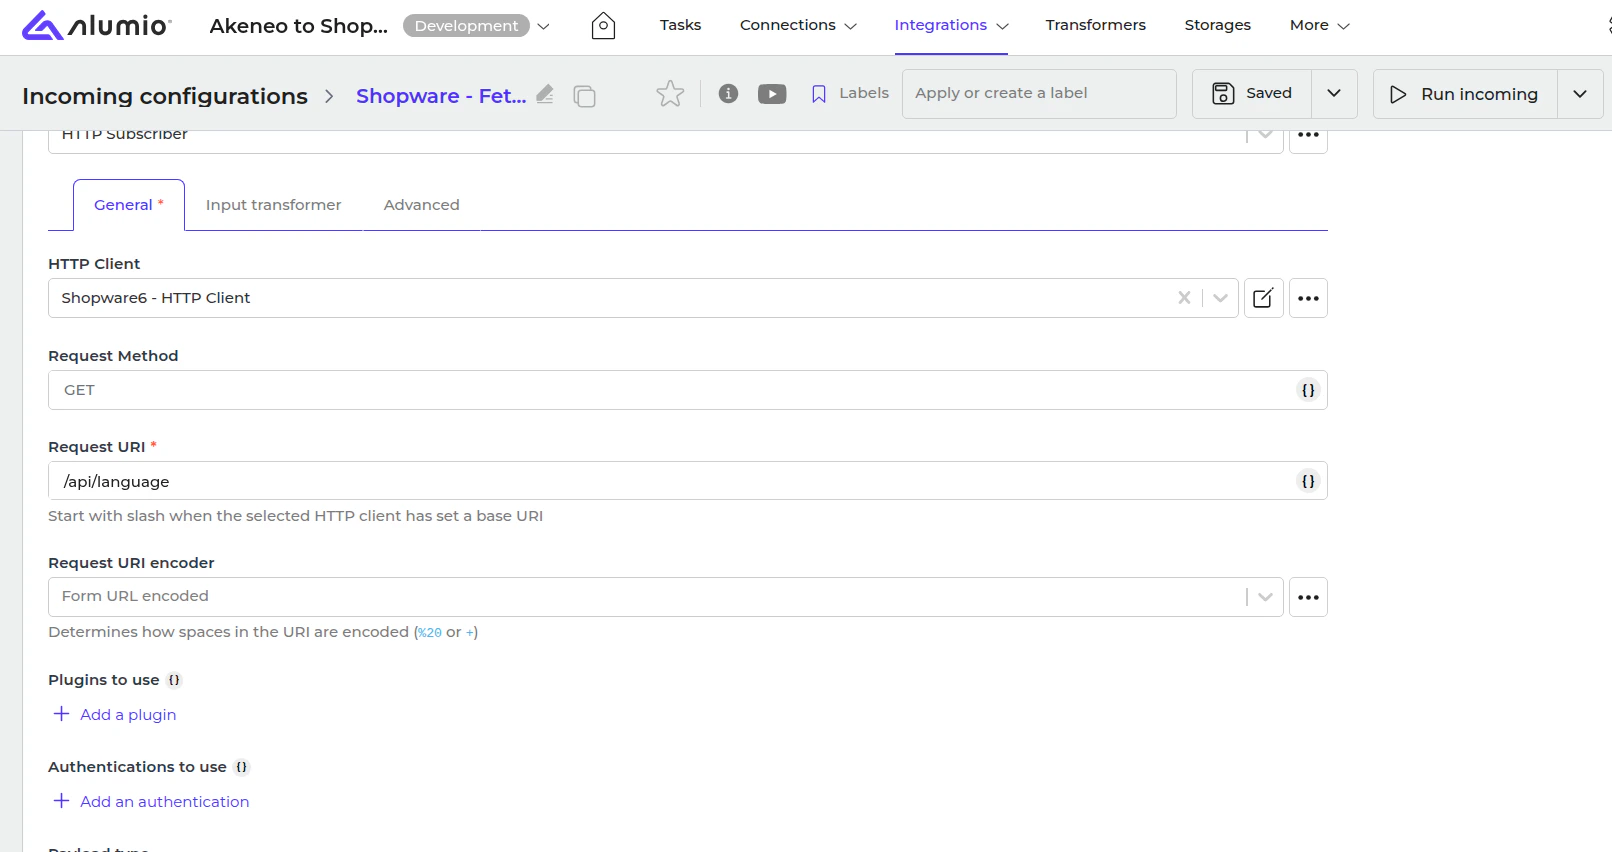The width and height of the screenshot is (1612, 852).
Task: Open the Transformers menu item
Action: (x=1096, y=25)
